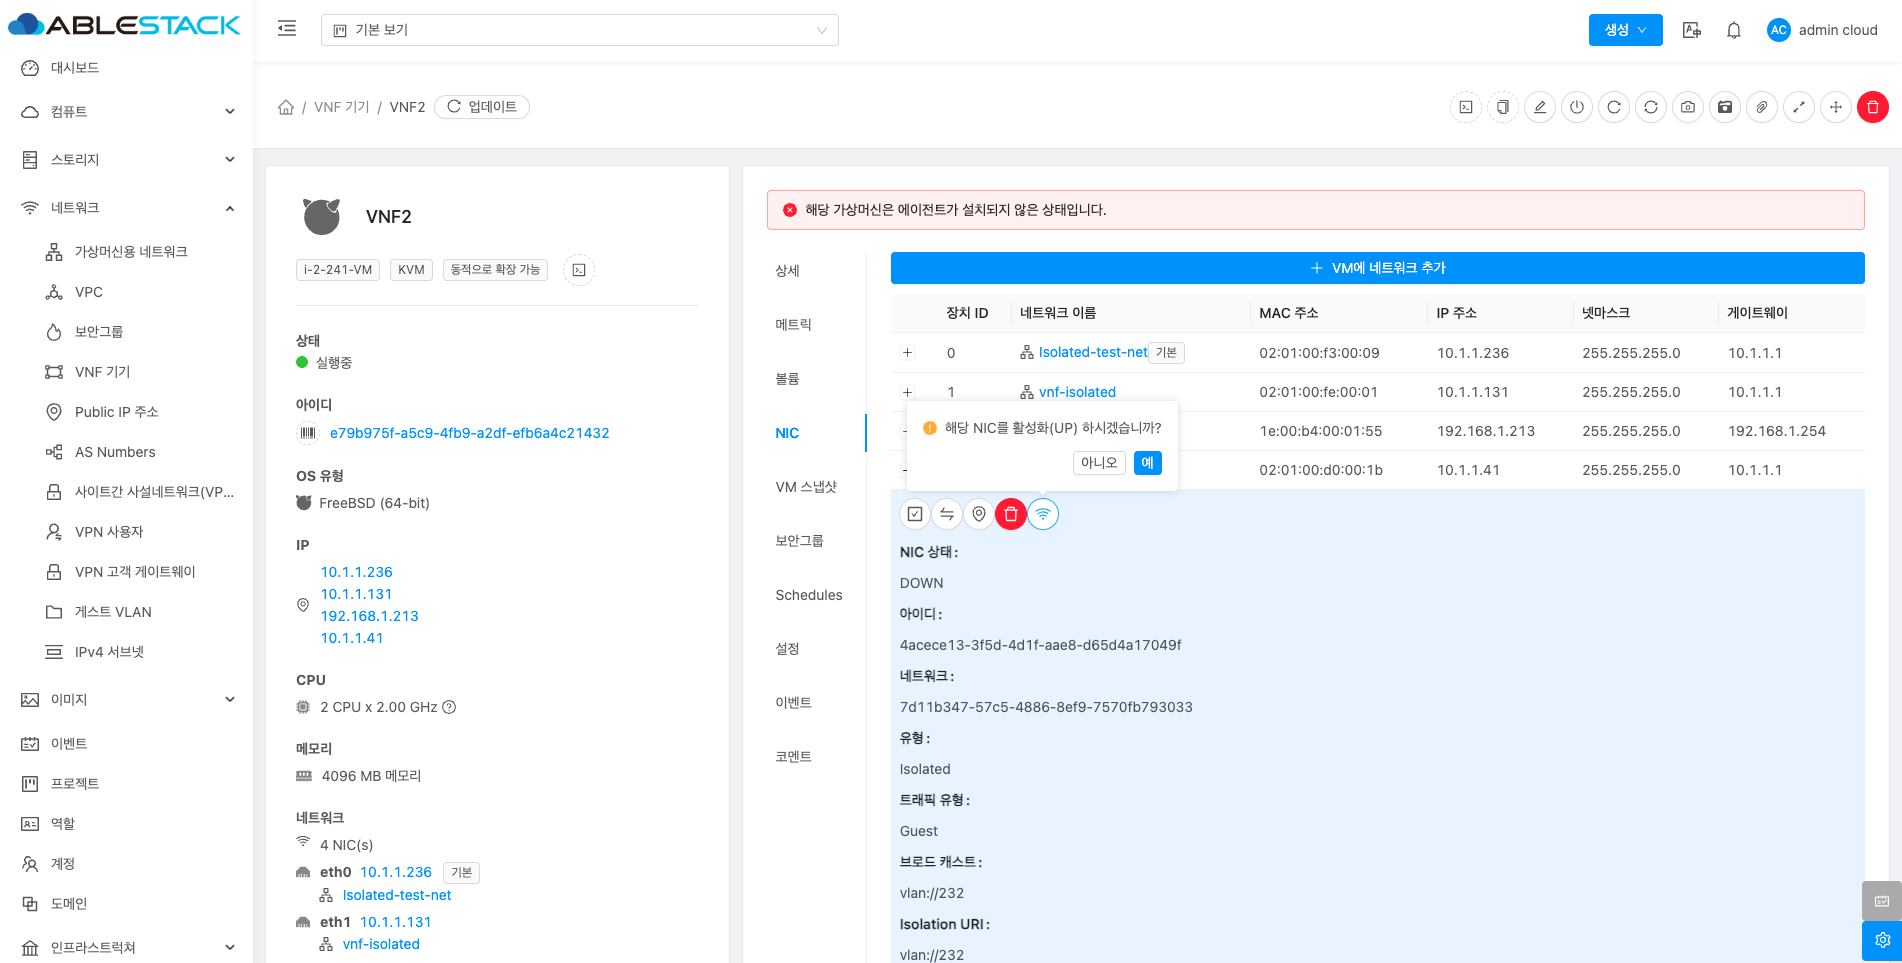The height and width of the screenshot is (963, 1902).
Task: Click the pencil edit VM icon
Action: 1540,107
